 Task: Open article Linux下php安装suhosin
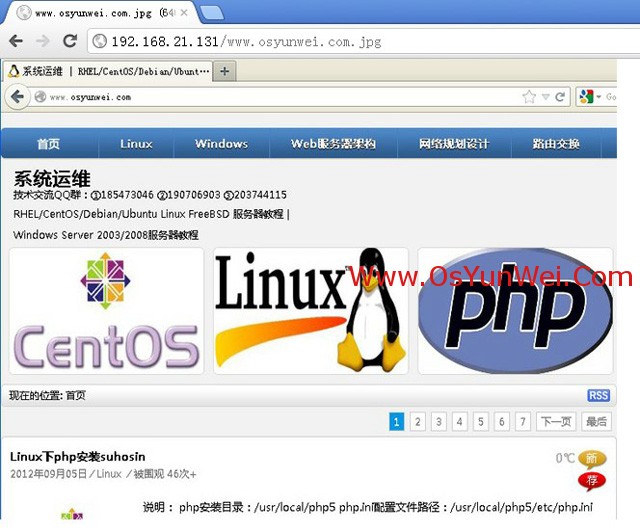tap(78, 456)
